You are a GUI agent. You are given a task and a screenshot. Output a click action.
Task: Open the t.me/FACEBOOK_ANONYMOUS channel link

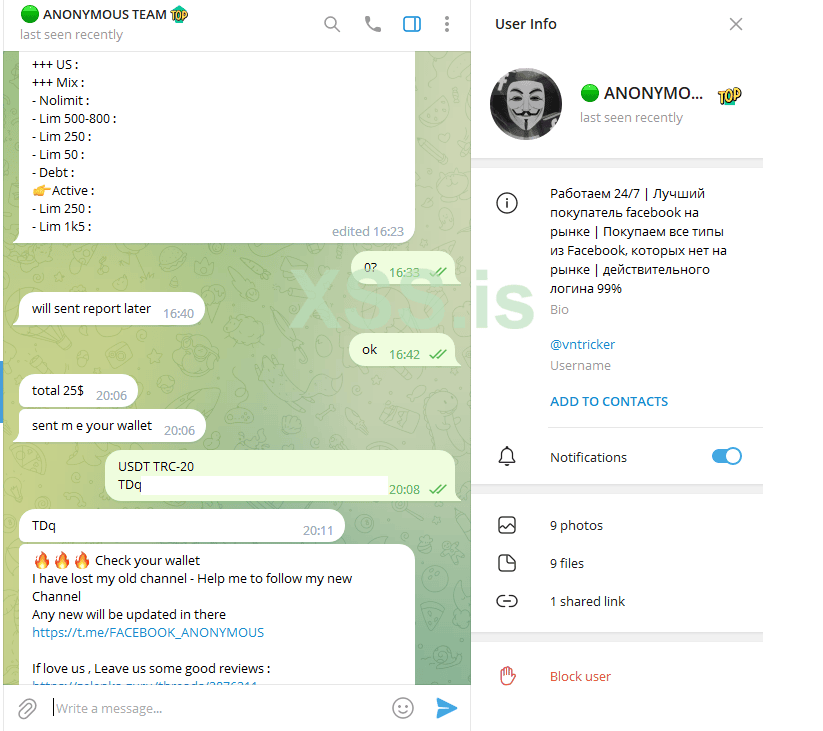pos(148,632)
